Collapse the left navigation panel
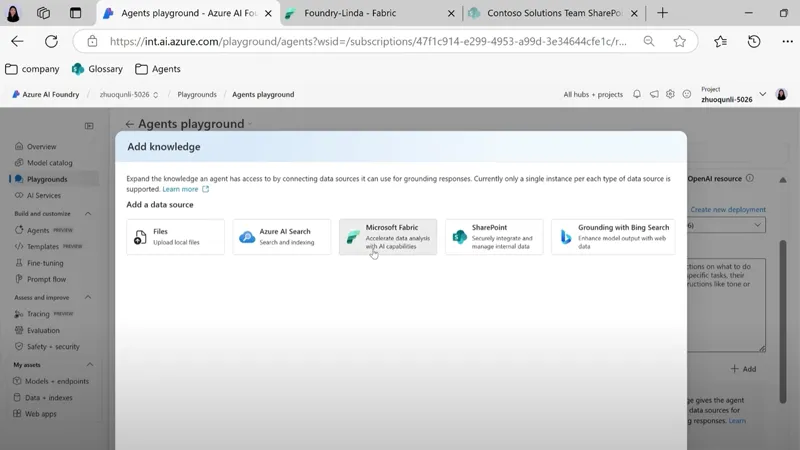Screen dimensions: 800x450 [89, 126]
